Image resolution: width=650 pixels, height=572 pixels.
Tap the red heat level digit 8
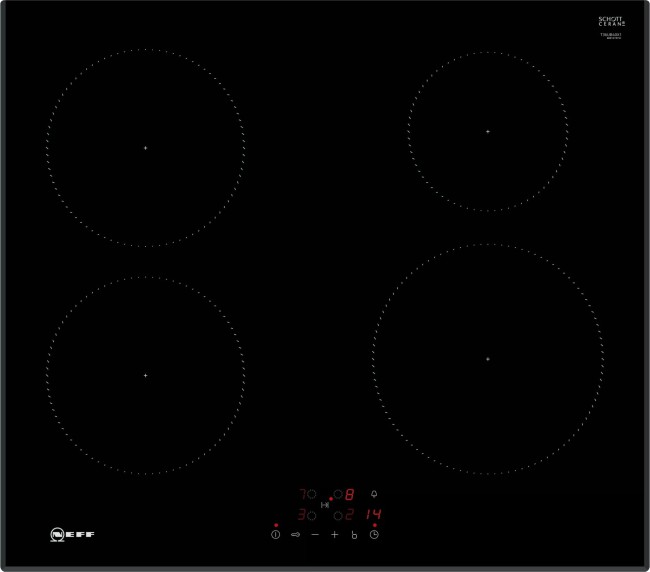pyautogui.click(x=350, y=494)
